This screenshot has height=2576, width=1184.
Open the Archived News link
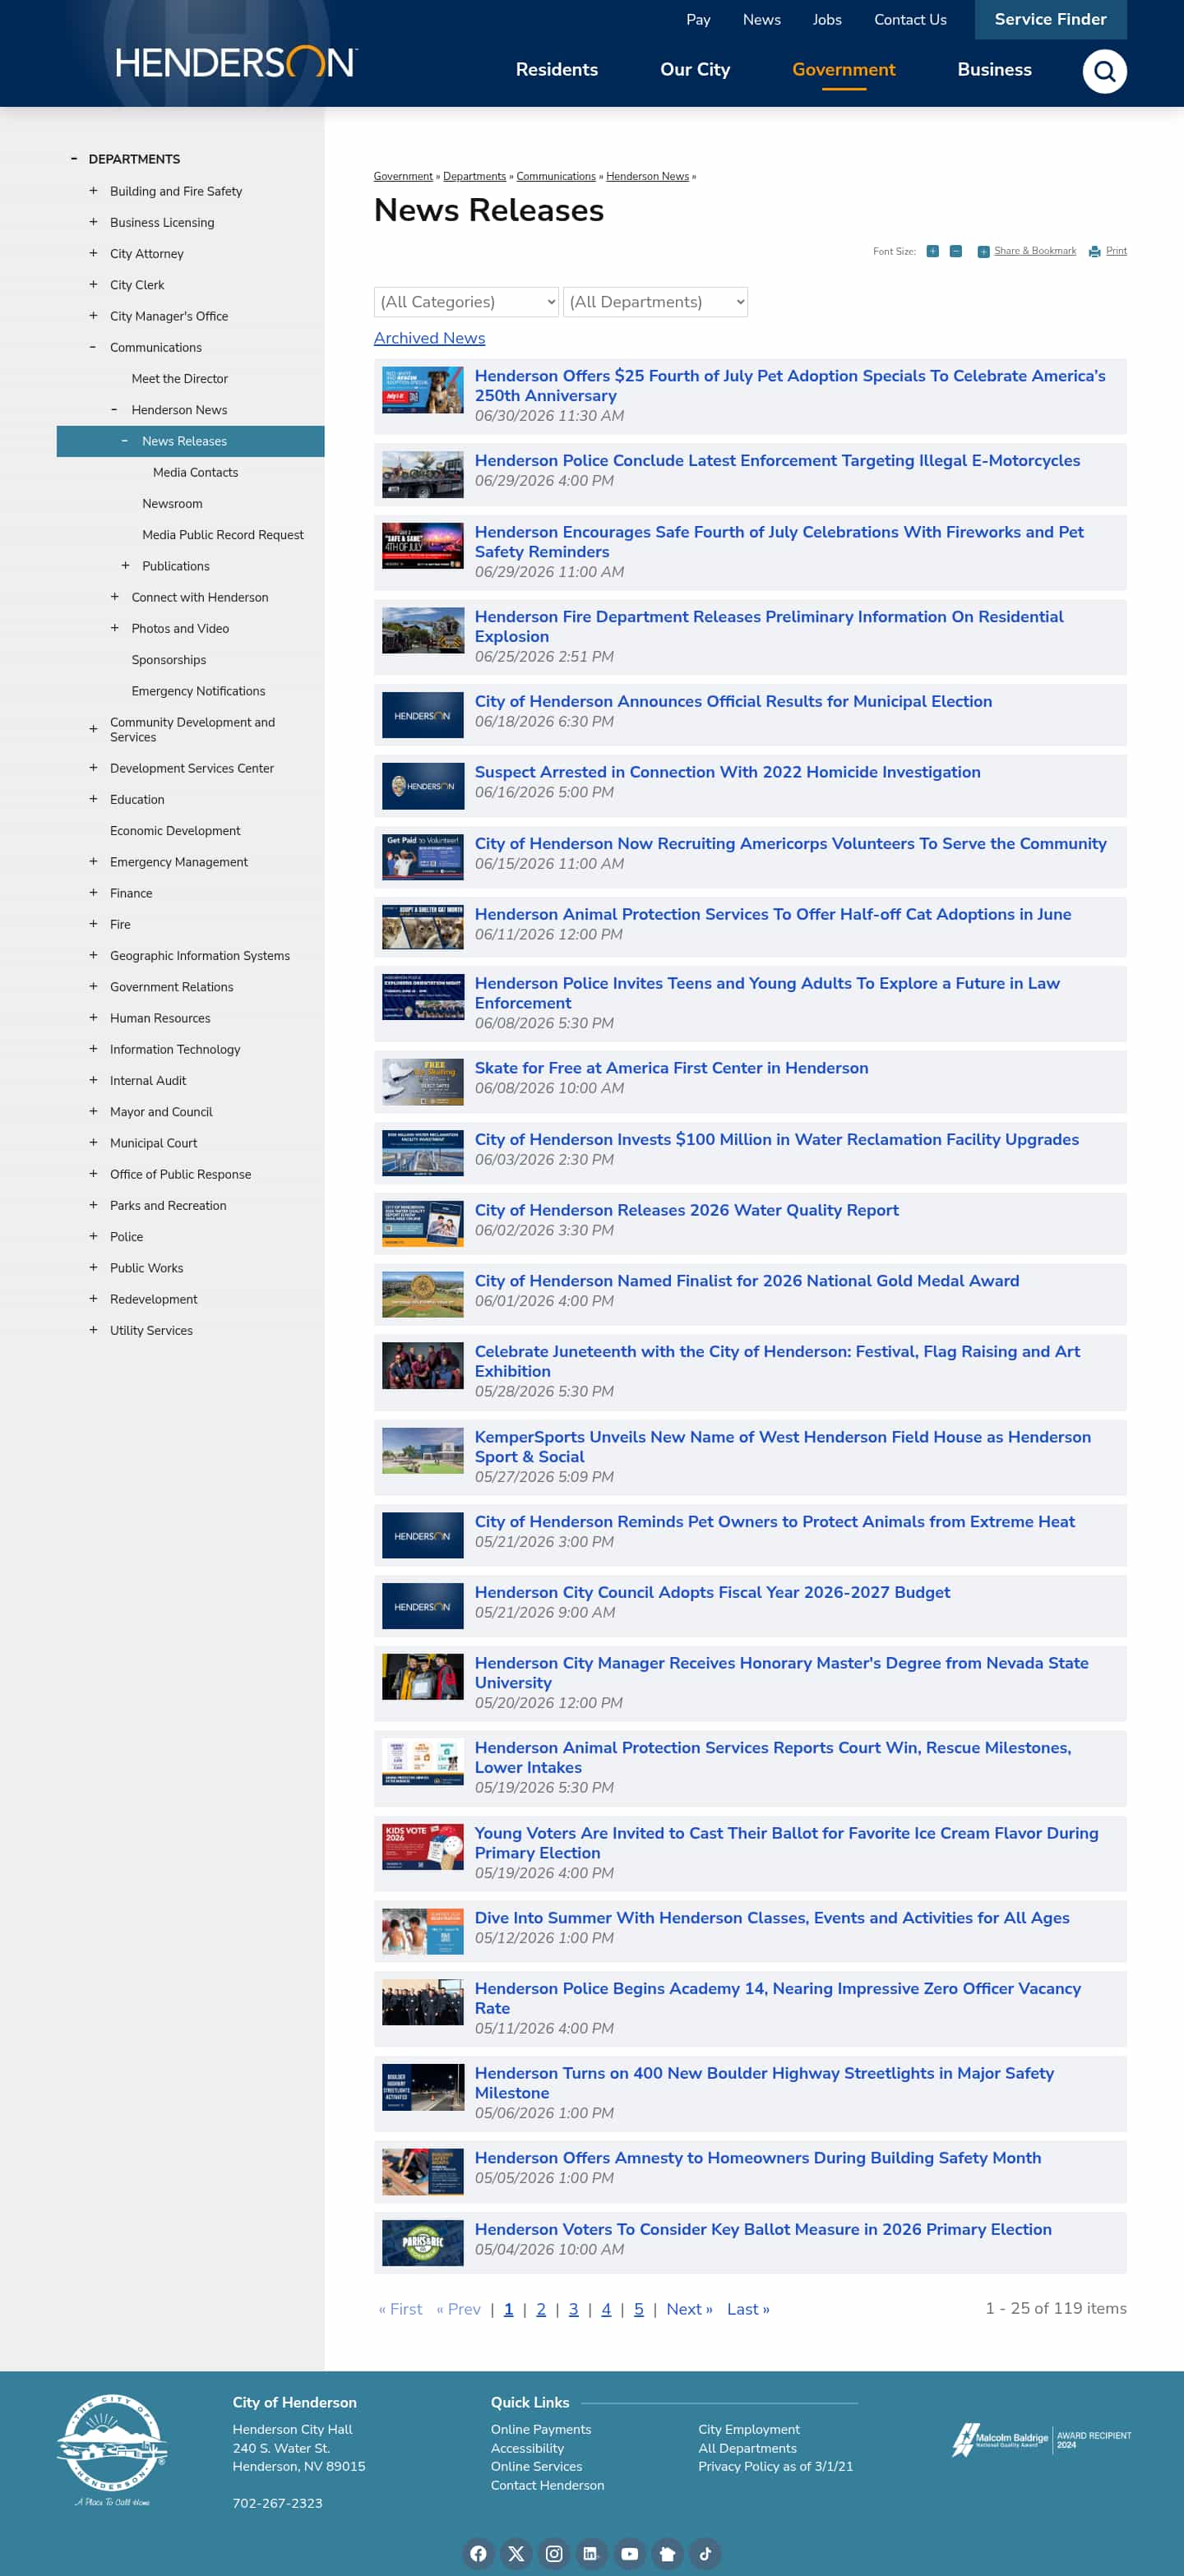tap(430, 338)
